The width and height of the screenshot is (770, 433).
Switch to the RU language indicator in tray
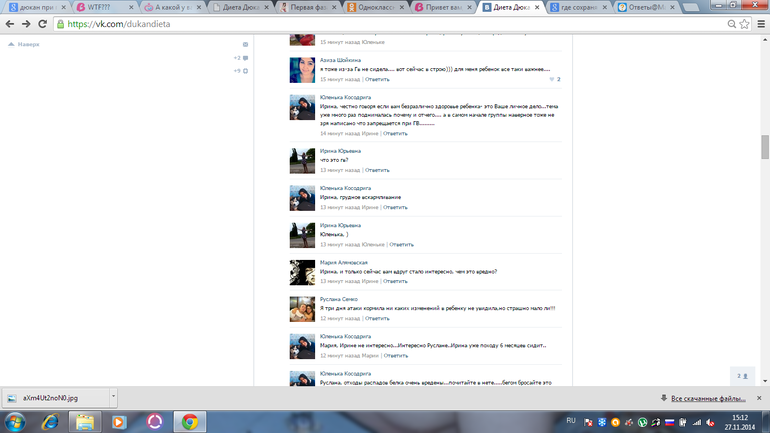pyautogui.click(x=573, y=421)
